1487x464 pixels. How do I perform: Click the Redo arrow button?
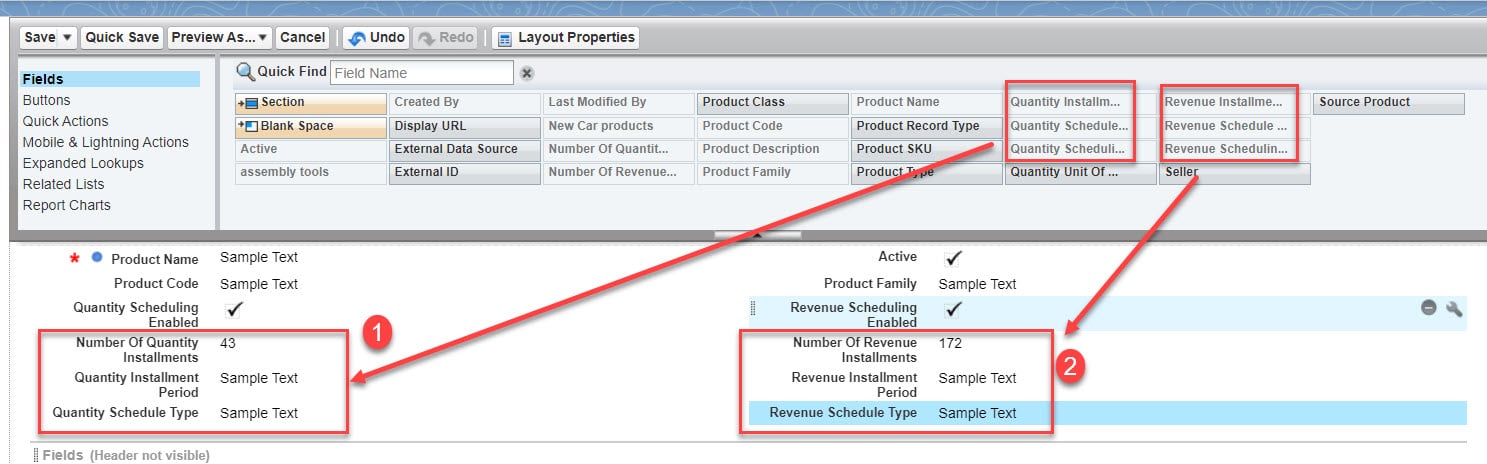pos(446,38)
